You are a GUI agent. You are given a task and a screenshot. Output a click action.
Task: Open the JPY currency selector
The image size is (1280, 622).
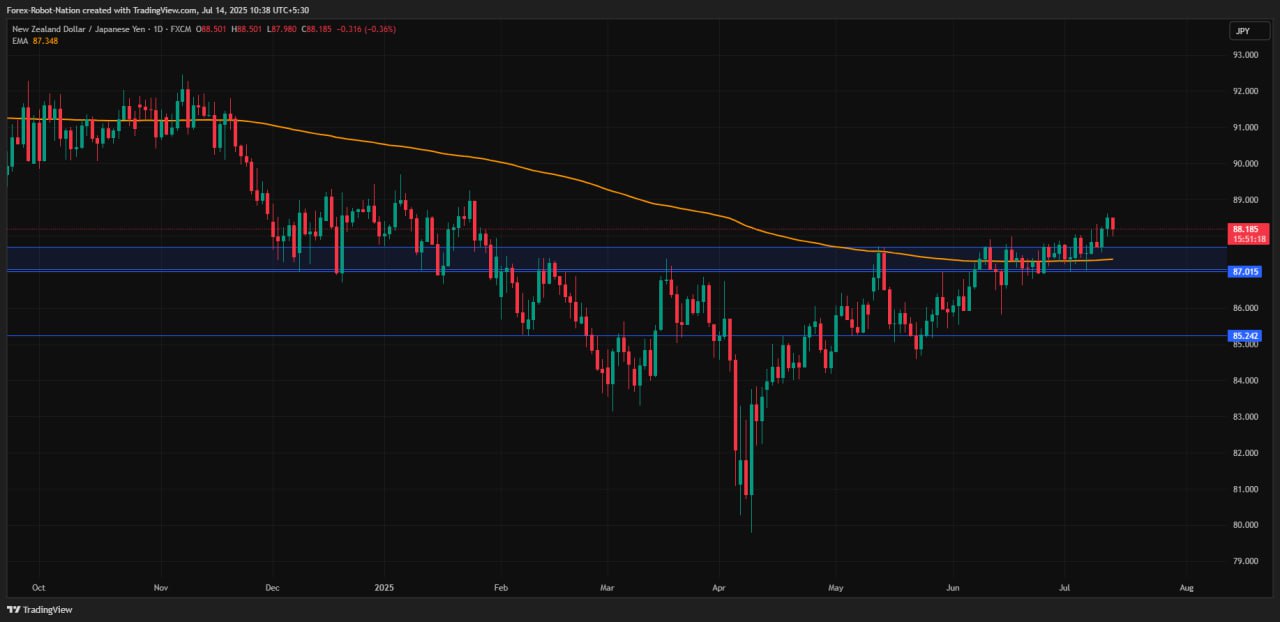coord(1249,31)
